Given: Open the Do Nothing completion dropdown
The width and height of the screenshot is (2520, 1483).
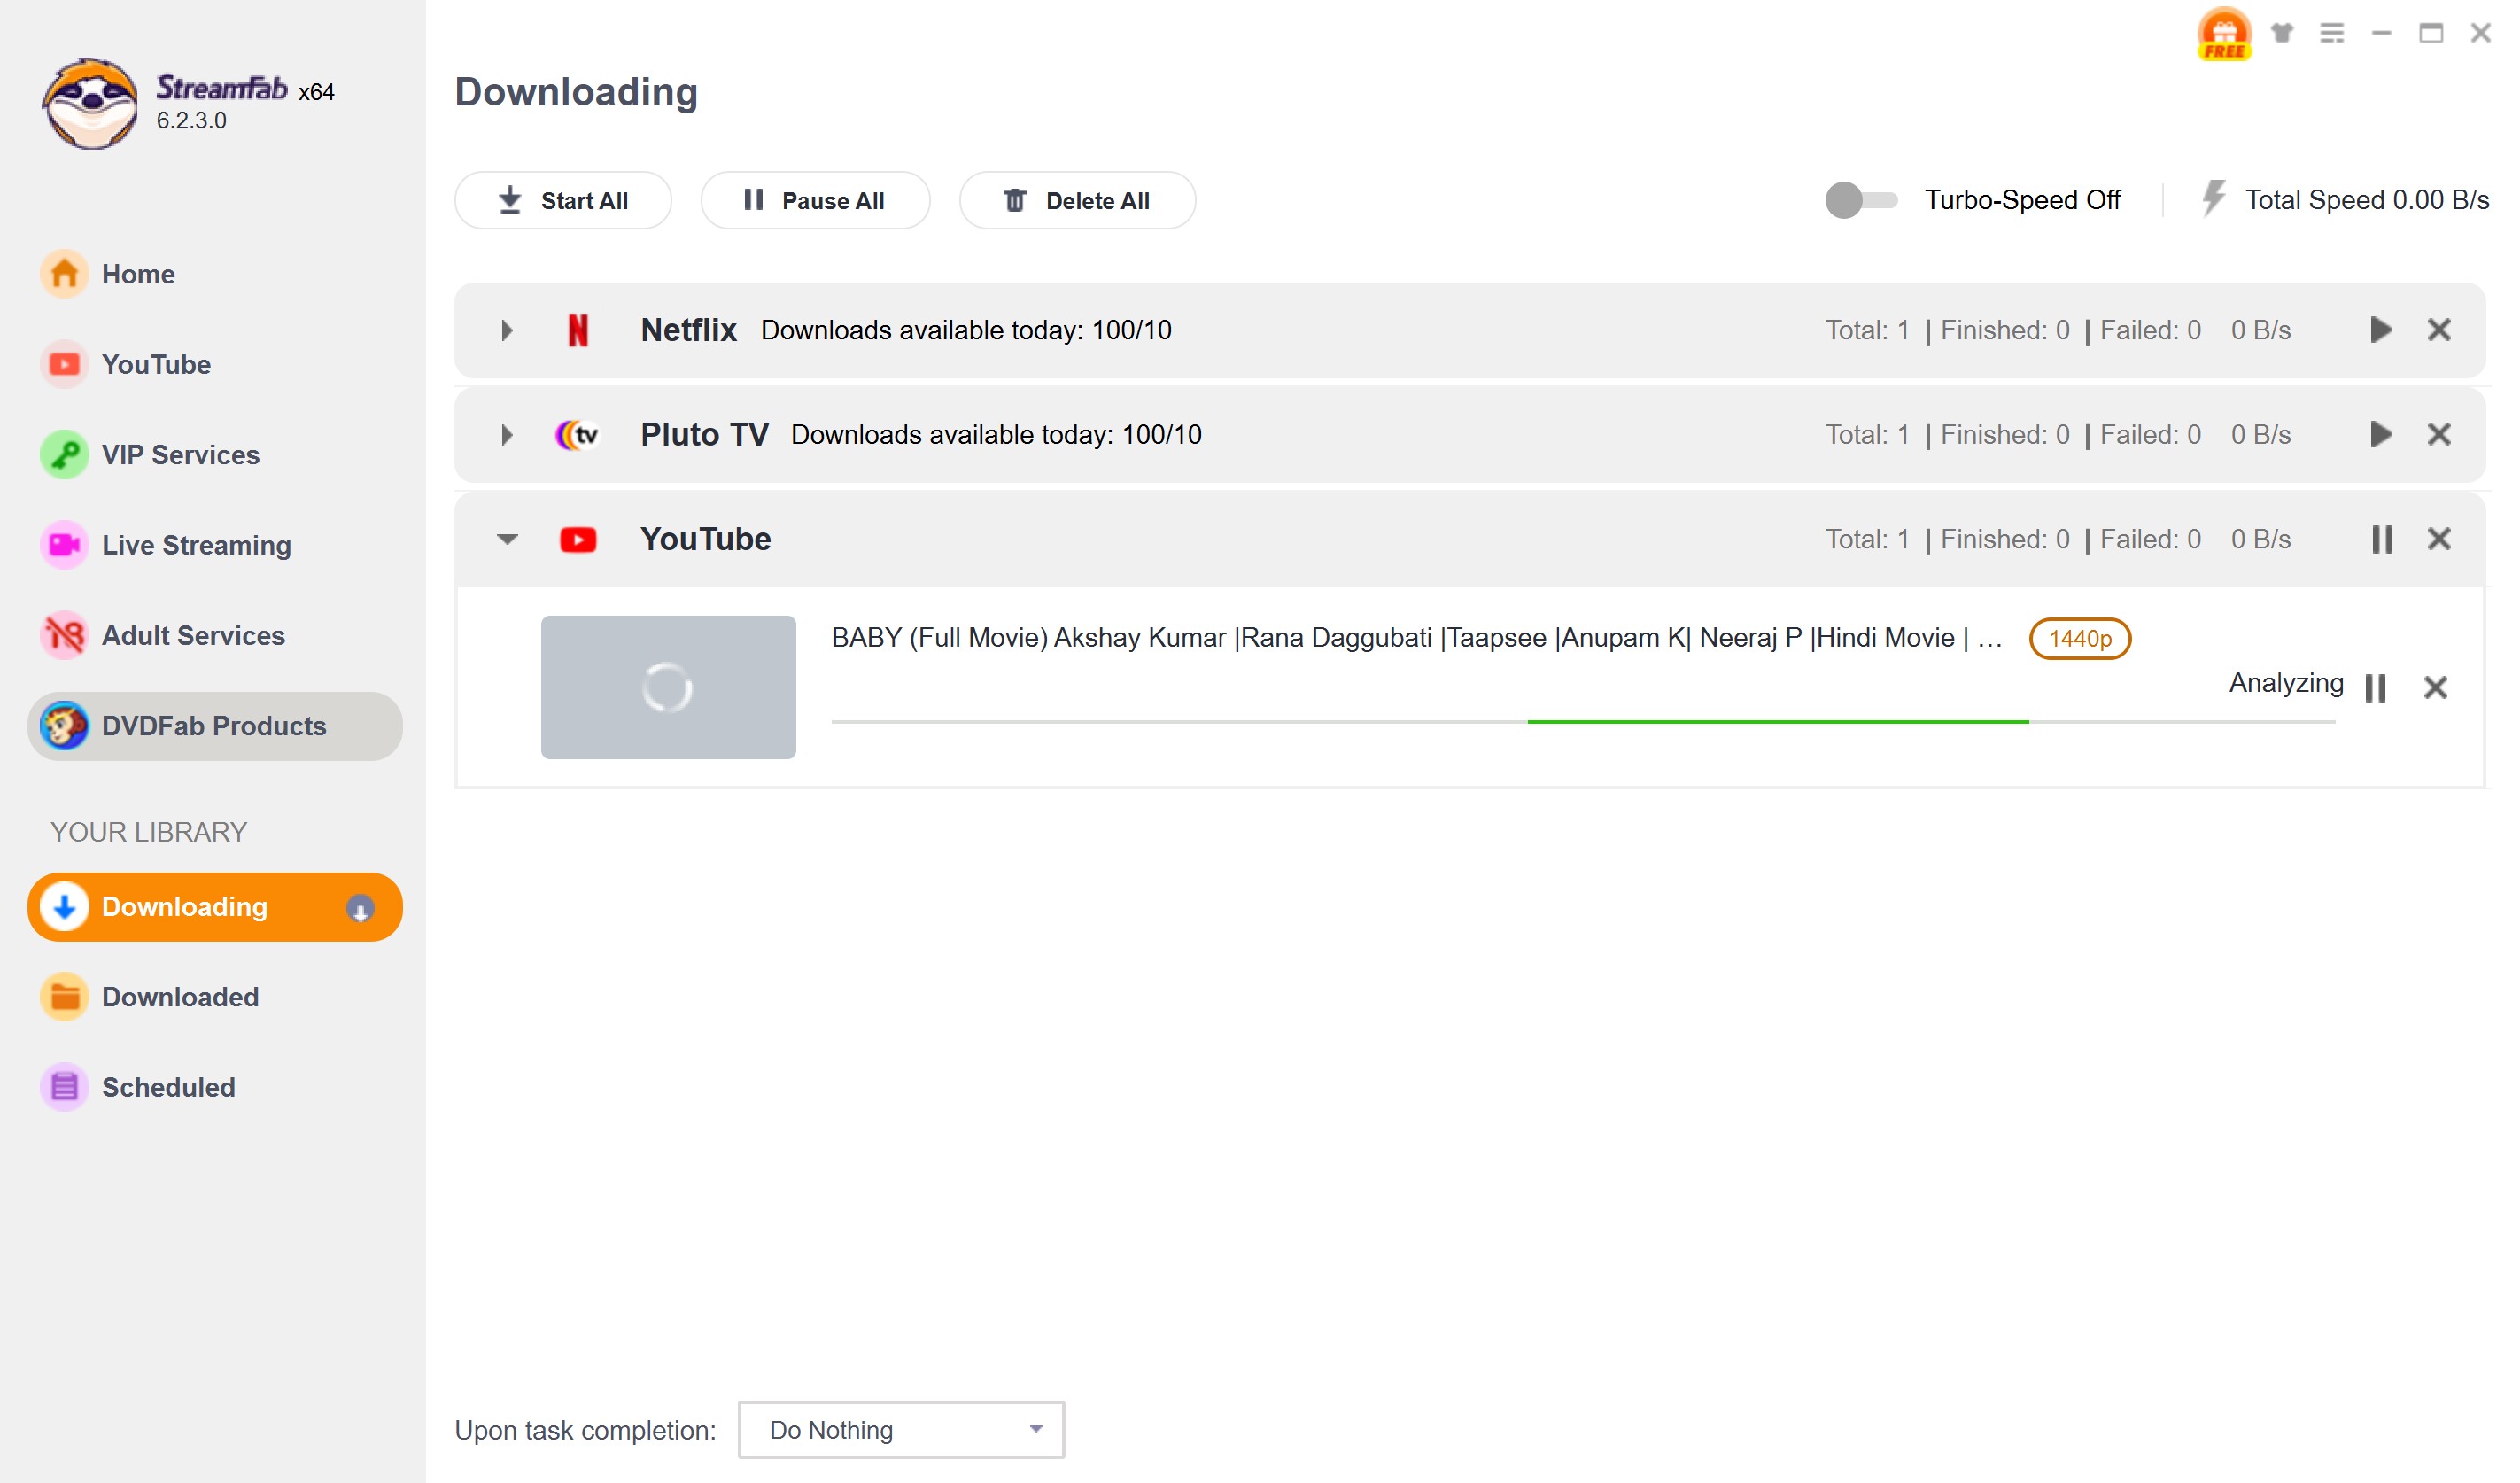Looking at the screenshot, I should click(x=901, y=1430).
